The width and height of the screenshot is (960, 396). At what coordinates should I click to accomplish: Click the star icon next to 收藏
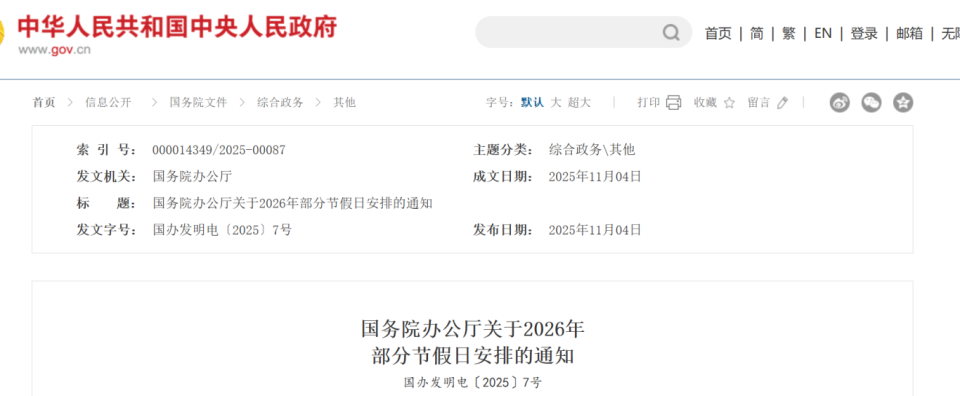(729, 103)
